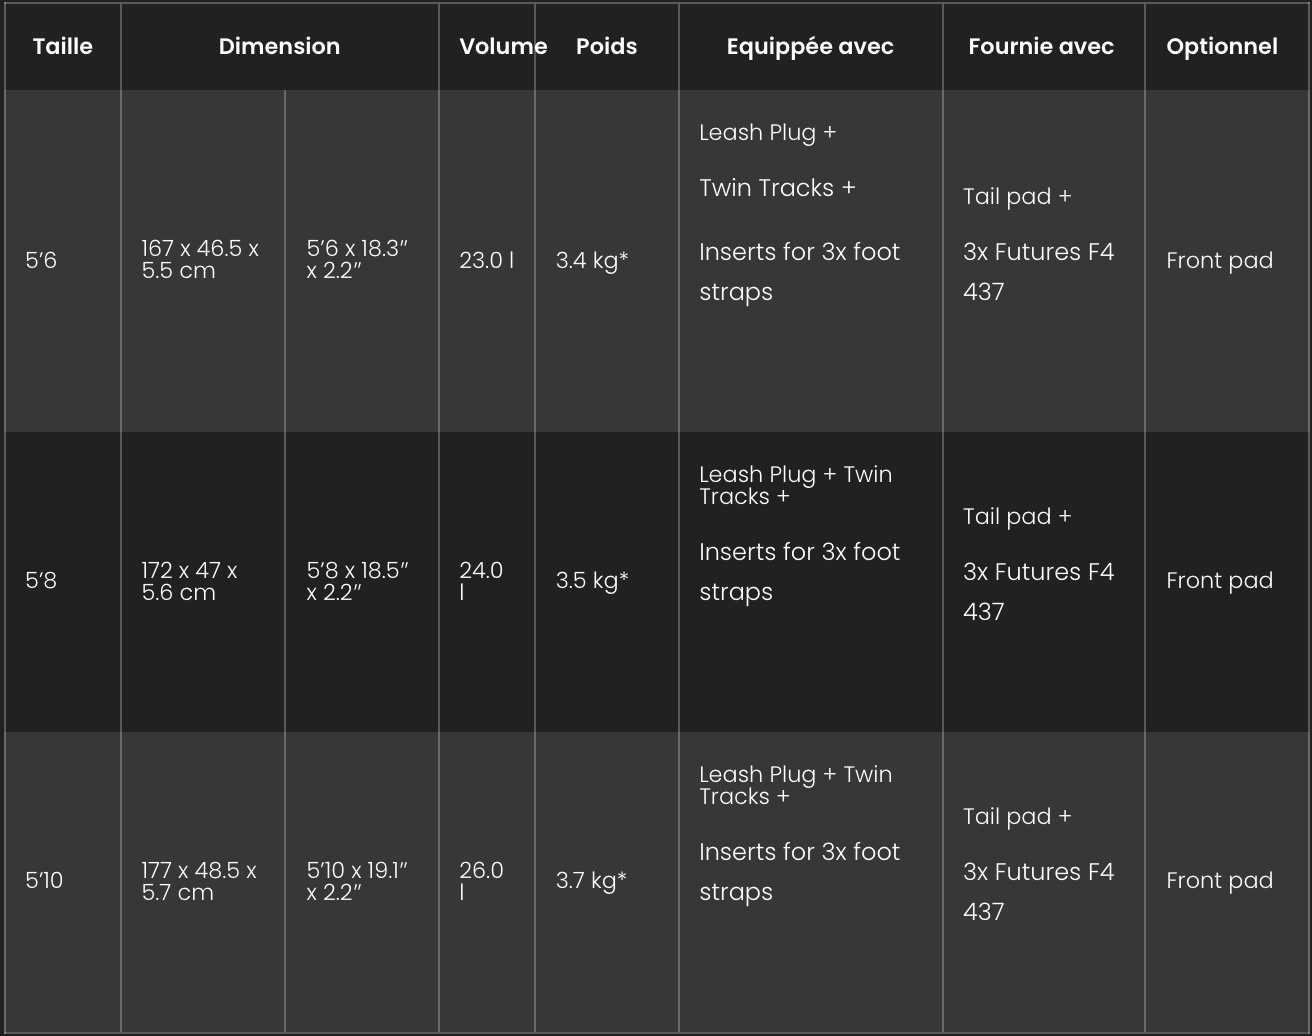The height and width of the screenshot is (1036, 1312).
Task: Select the 5'10 size cell
Action: 44,881
